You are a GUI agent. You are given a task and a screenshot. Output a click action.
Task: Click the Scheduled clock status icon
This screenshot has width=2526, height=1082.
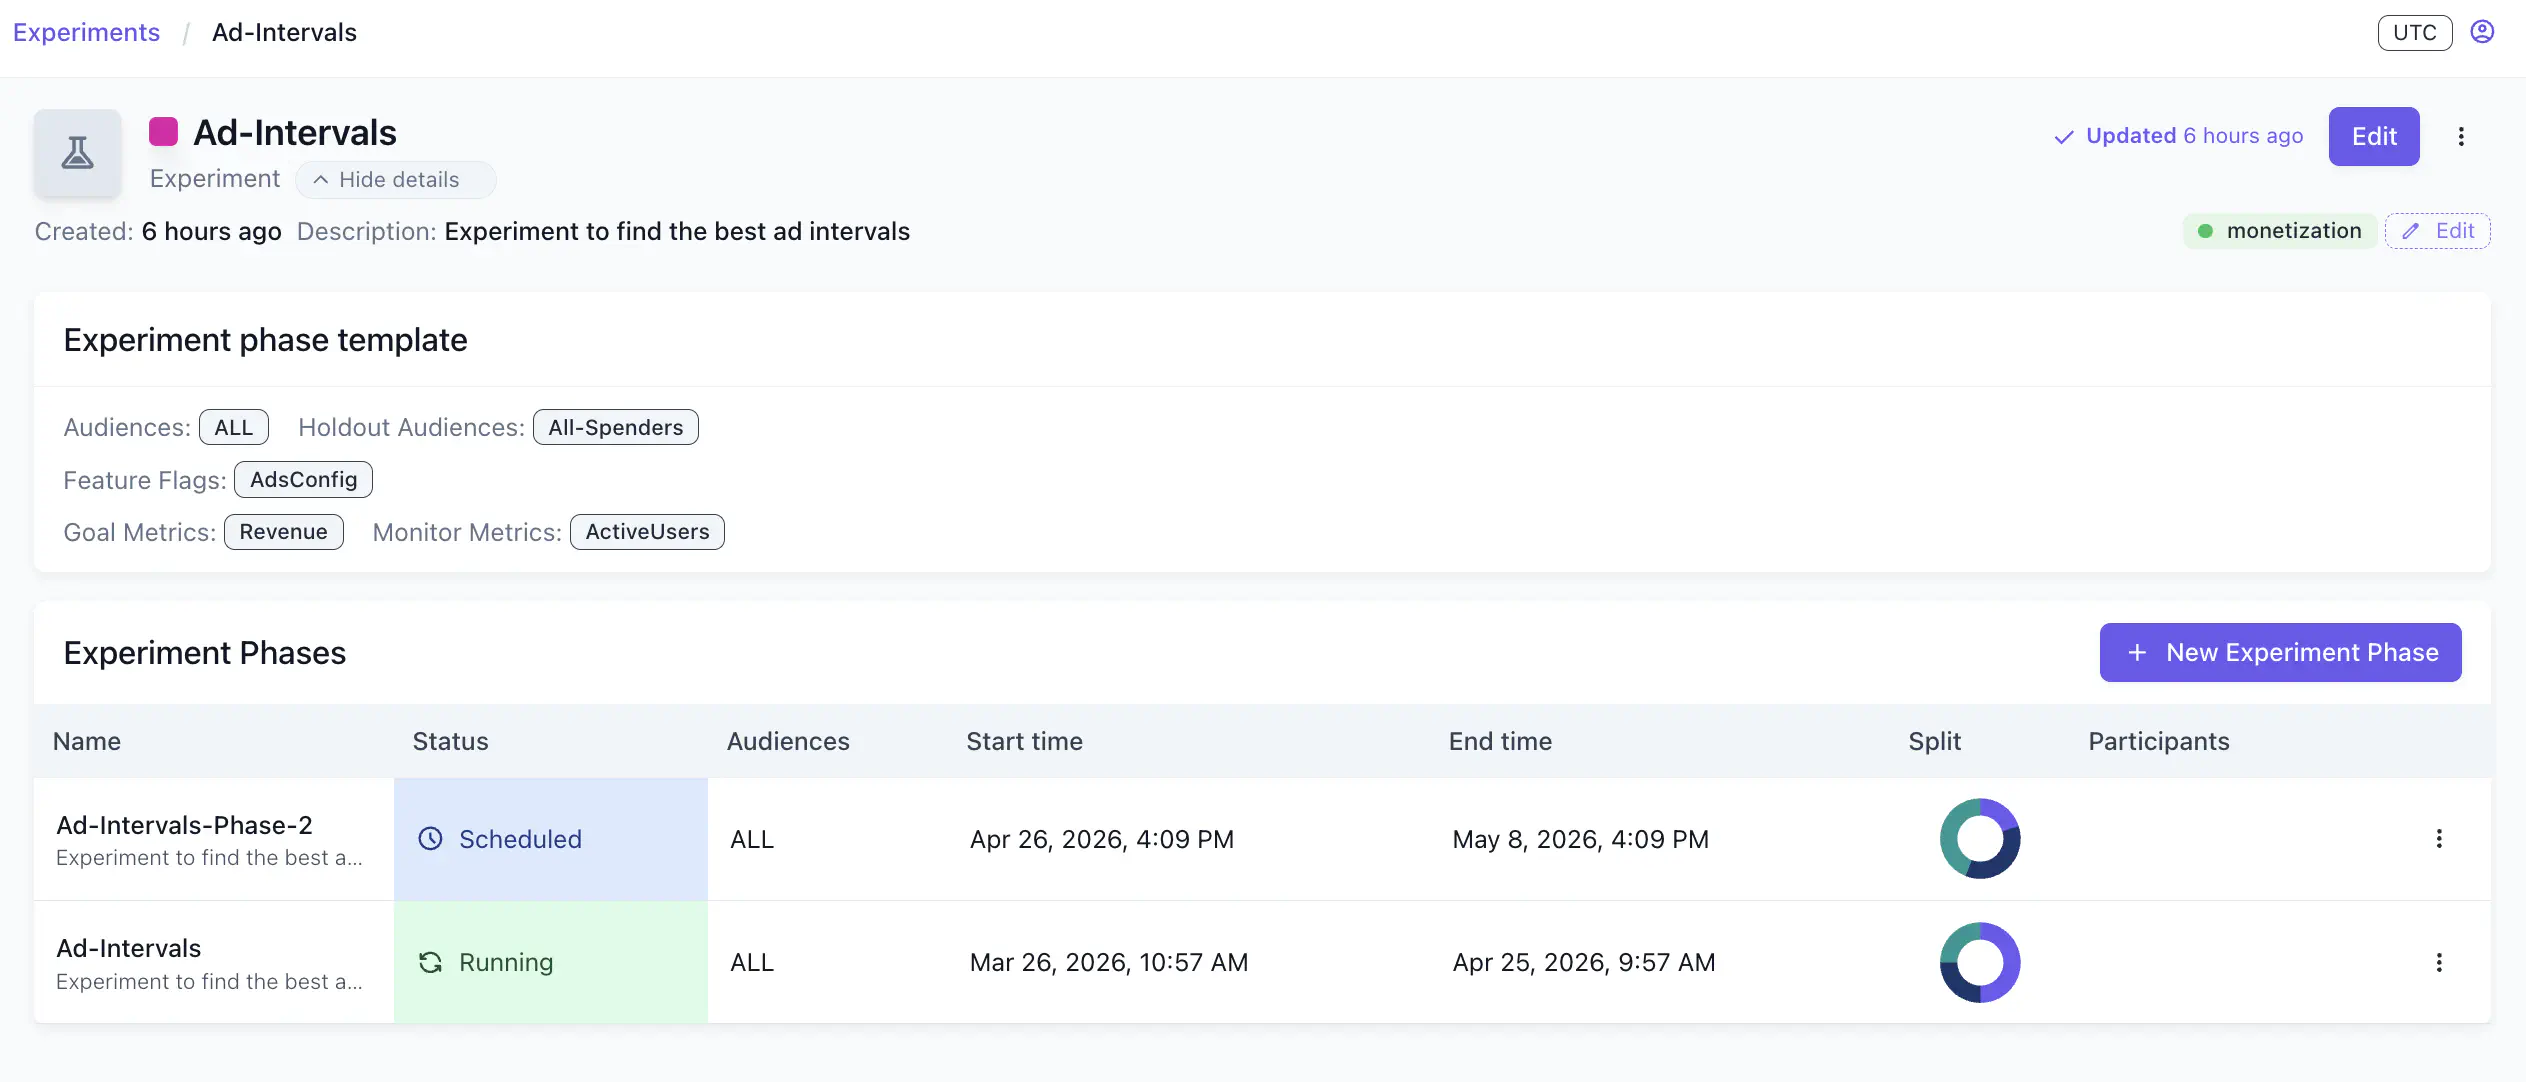[430, 839]
